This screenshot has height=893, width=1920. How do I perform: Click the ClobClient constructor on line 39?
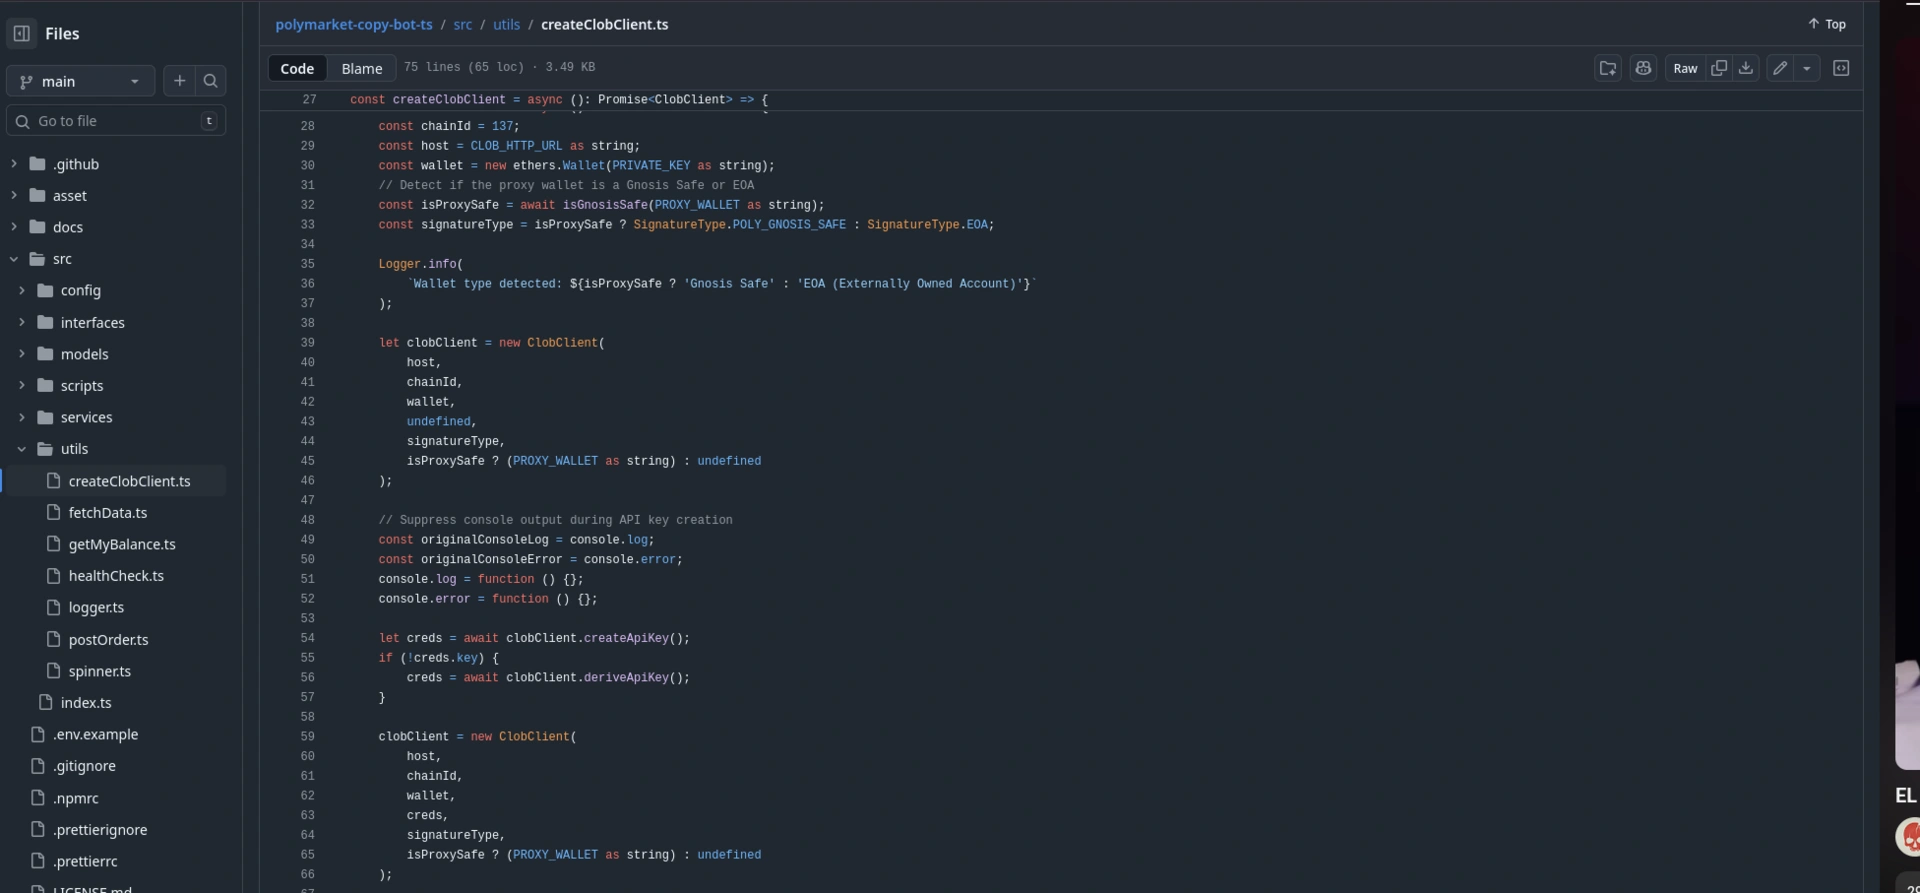(562, 343)
